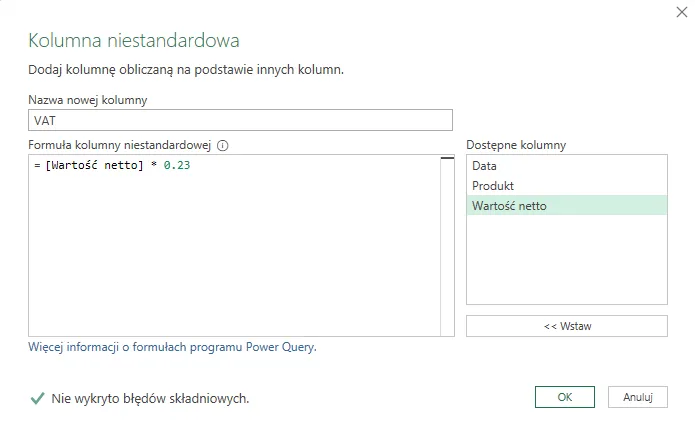Select Wartość netto in the available columns
Viewport: 695px width, 435px height.
[509, 206]
